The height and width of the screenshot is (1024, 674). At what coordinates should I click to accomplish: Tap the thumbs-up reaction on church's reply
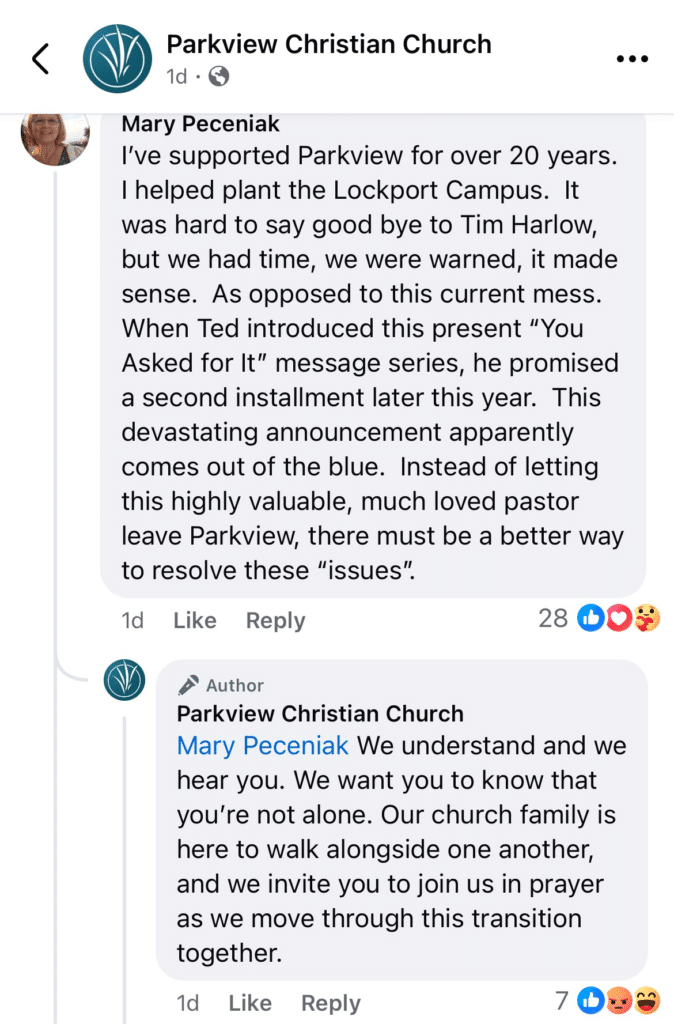click(593, 998)
